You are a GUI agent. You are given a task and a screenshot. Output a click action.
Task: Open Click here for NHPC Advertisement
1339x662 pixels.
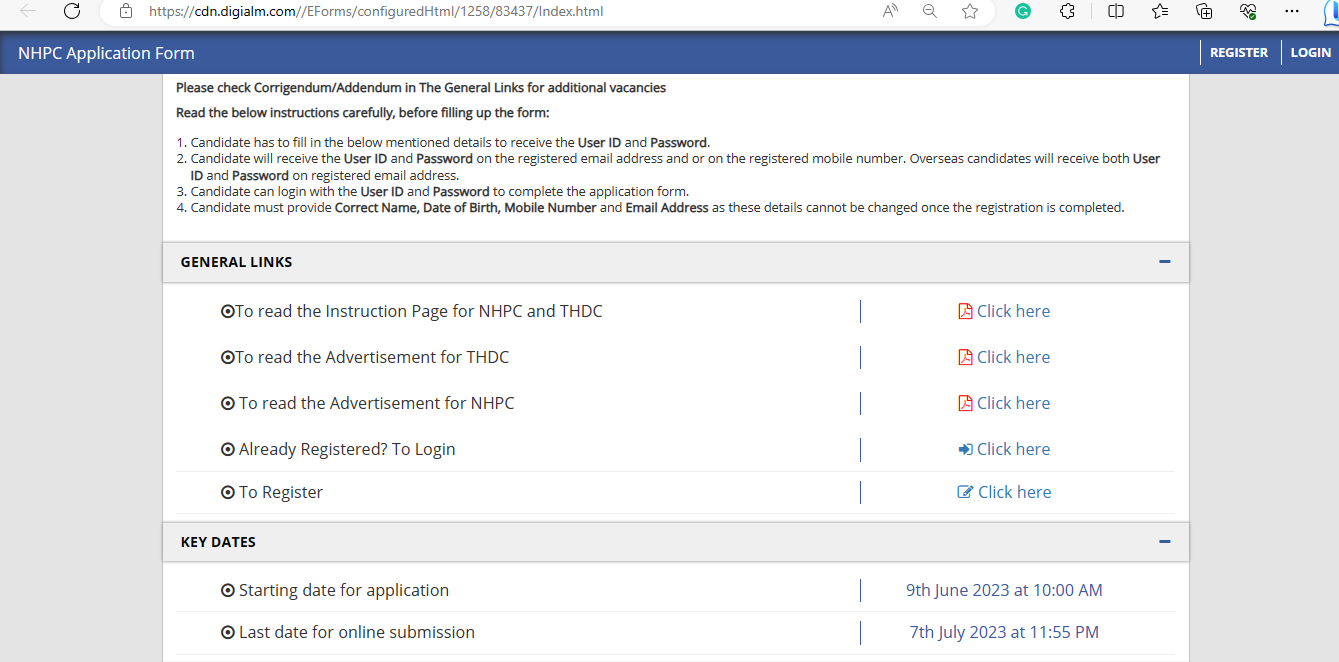(x=1013, y=403)
